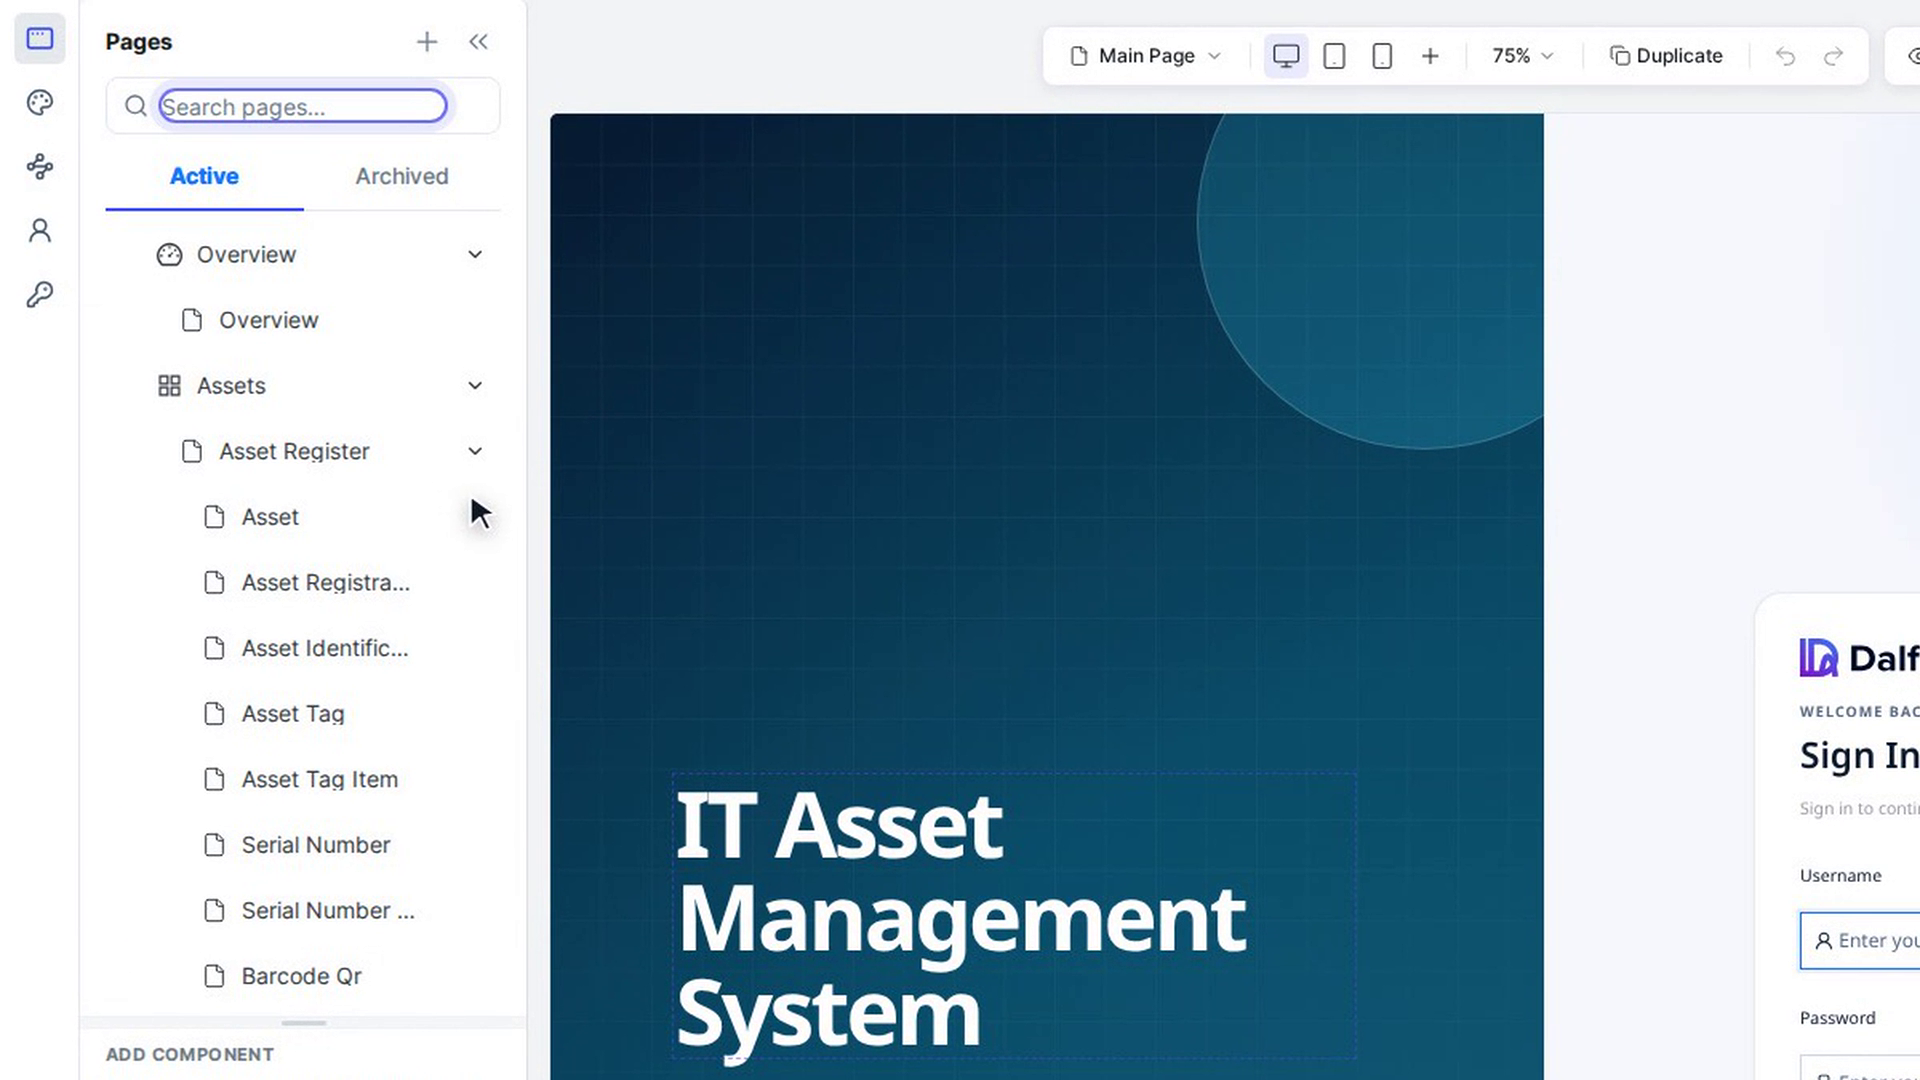Open the theme palette sidebar icon
This screenshot has height=1080, width=1920.
(x=40, y=103)
